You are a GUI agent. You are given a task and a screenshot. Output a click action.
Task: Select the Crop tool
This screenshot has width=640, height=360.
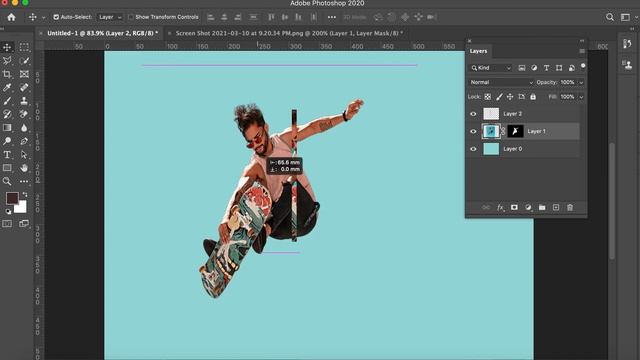coord(7,74)
